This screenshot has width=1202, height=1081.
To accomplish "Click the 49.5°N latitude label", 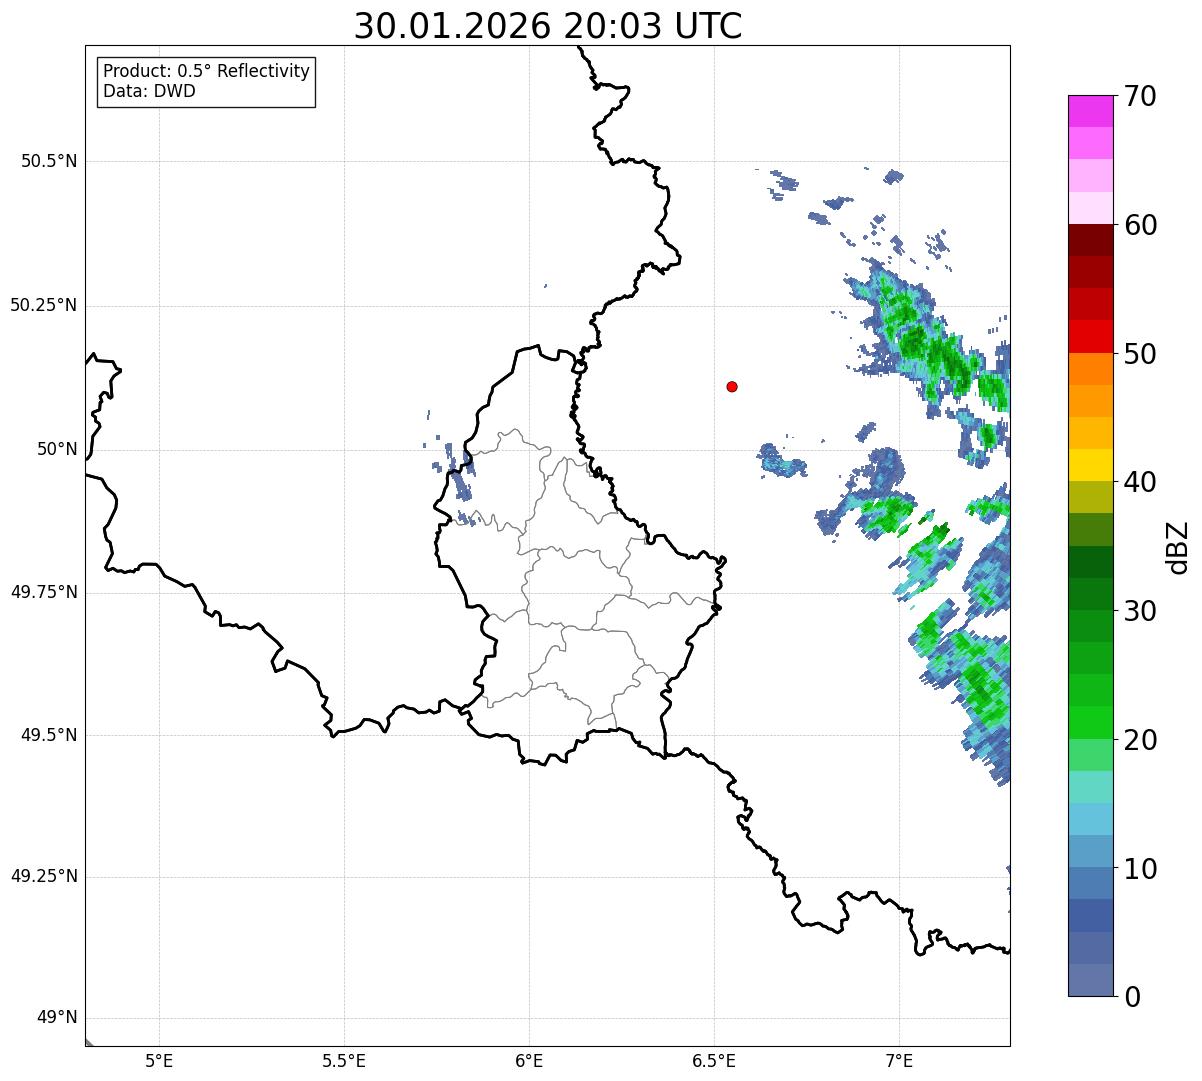I will (49, 735).
